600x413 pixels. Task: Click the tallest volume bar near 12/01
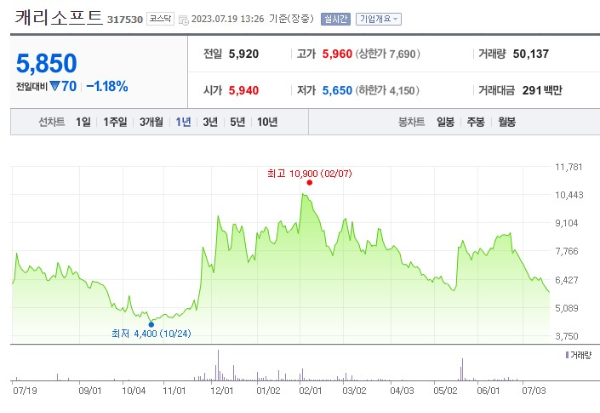(218, 365)
